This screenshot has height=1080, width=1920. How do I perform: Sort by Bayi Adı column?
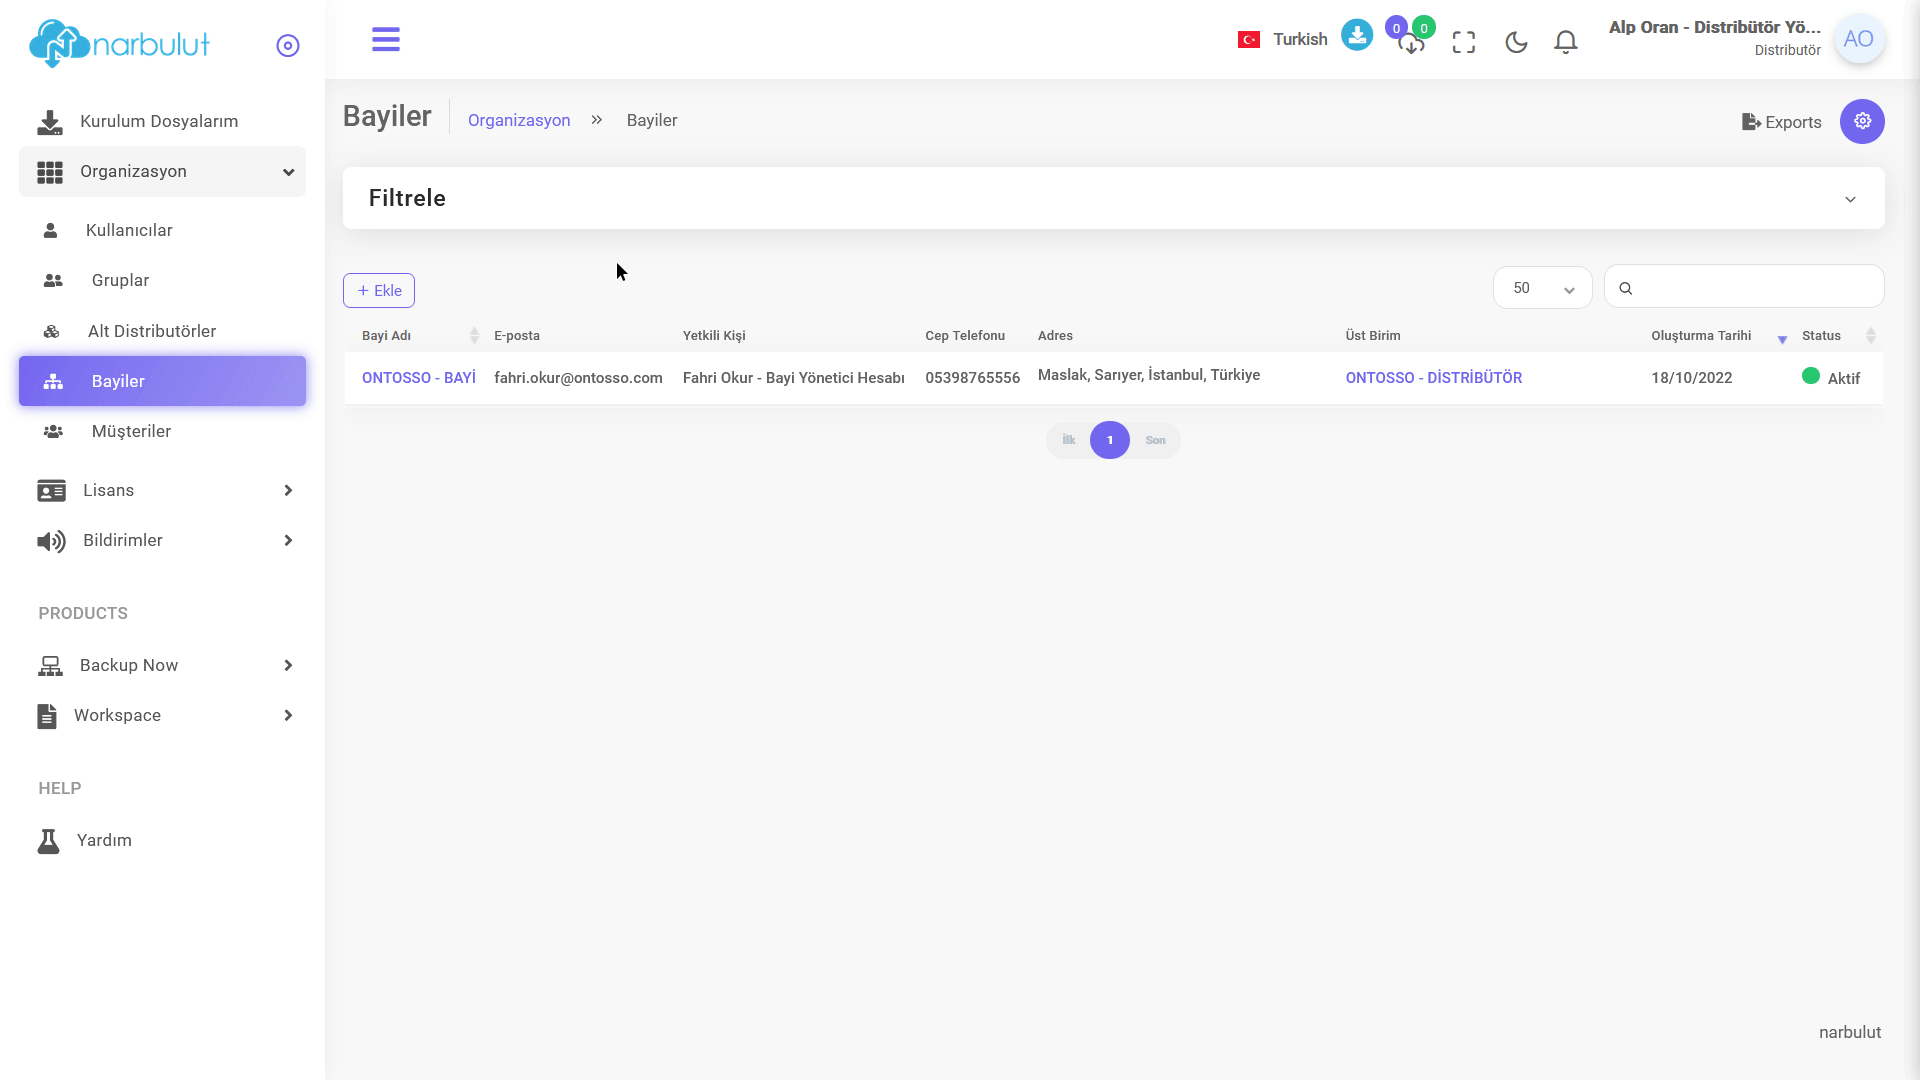pos(420,336)
